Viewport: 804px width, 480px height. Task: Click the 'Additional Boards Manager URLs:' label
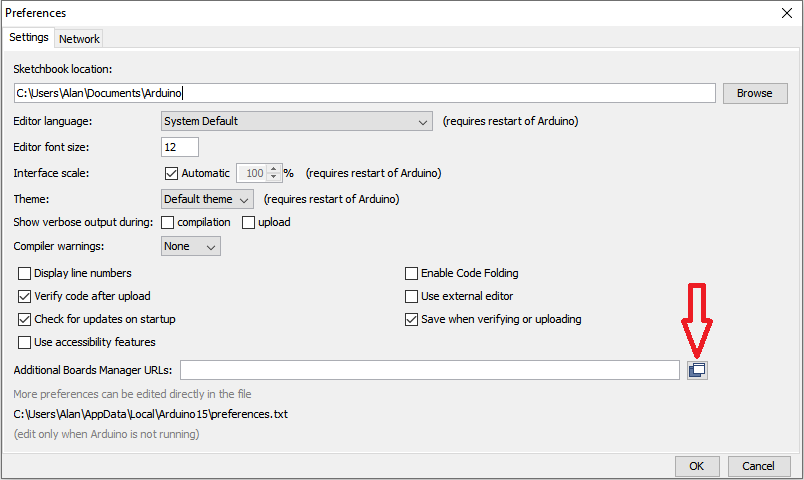click(x=93, y=370)
